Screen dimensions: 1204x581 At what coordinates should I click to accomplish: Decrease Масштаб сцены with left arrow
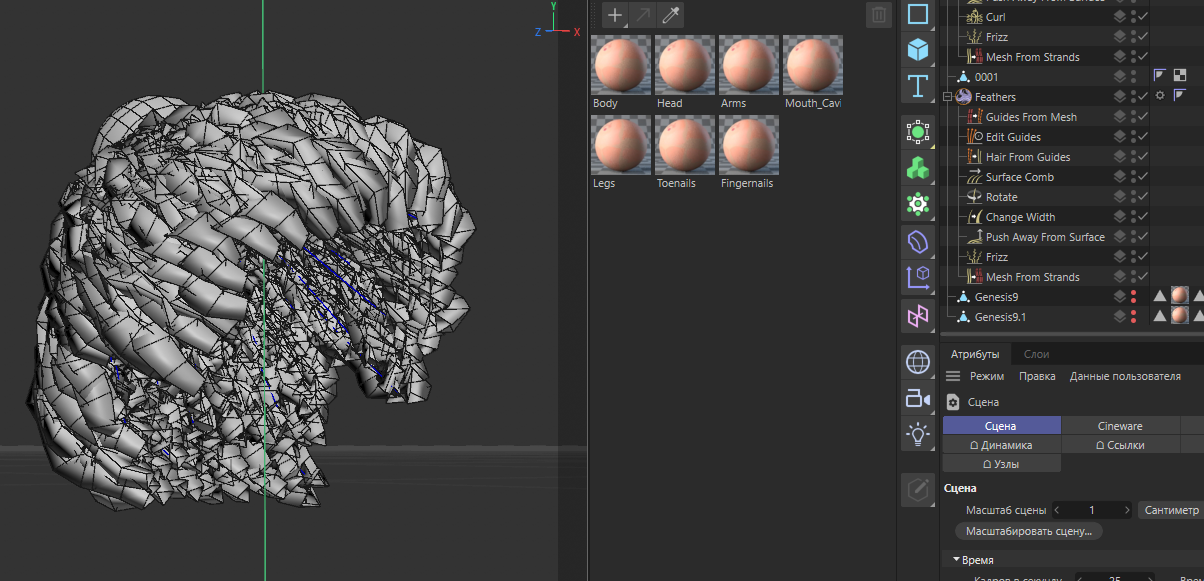[1058, 510]
